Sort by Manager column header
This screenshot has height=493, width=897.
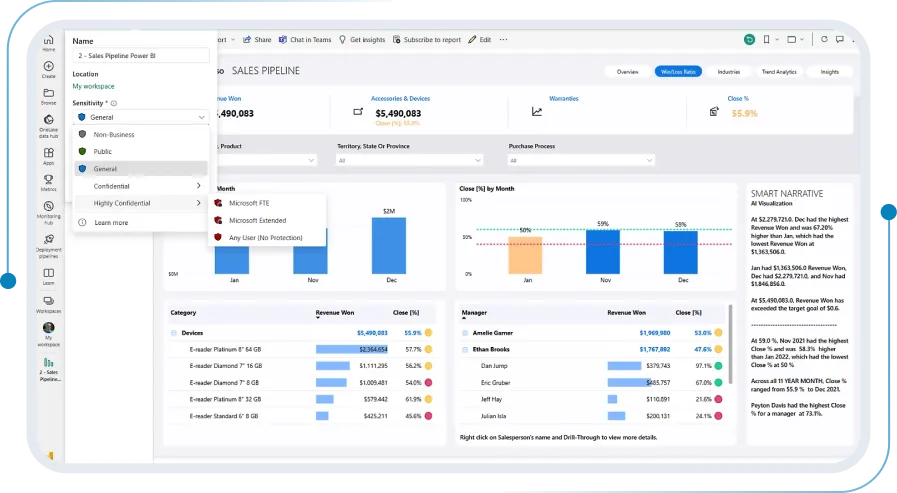tap(474, 313)
